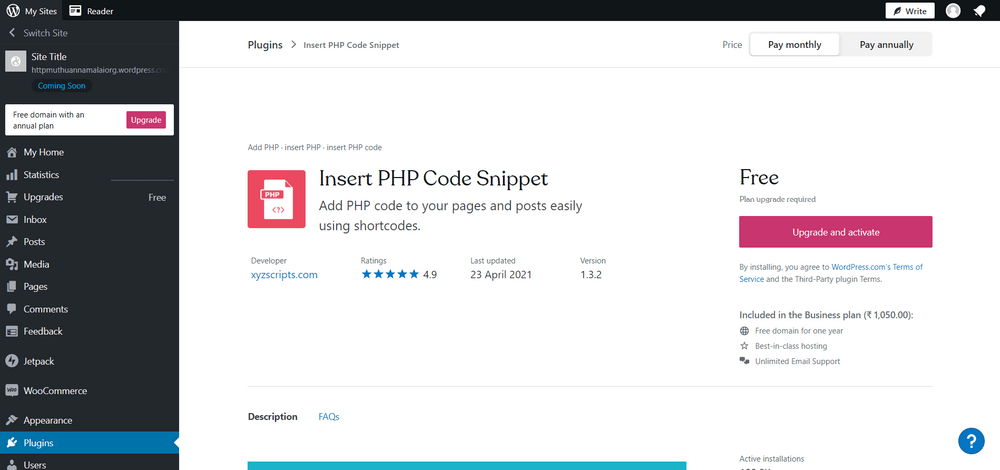Switch to the FAQs tab
The height and width of the screenshot is (470, 1000).
(x=328, y=417)
